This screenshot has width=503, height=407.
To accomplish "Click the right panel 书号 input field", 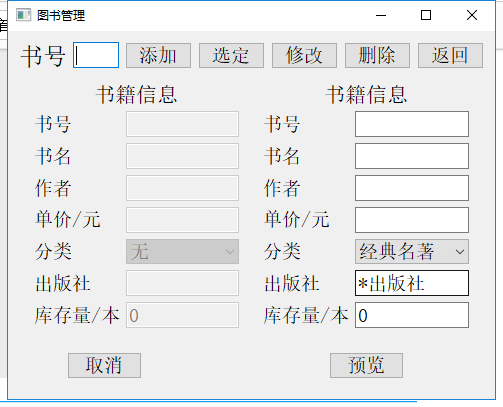I will [412, 124].
